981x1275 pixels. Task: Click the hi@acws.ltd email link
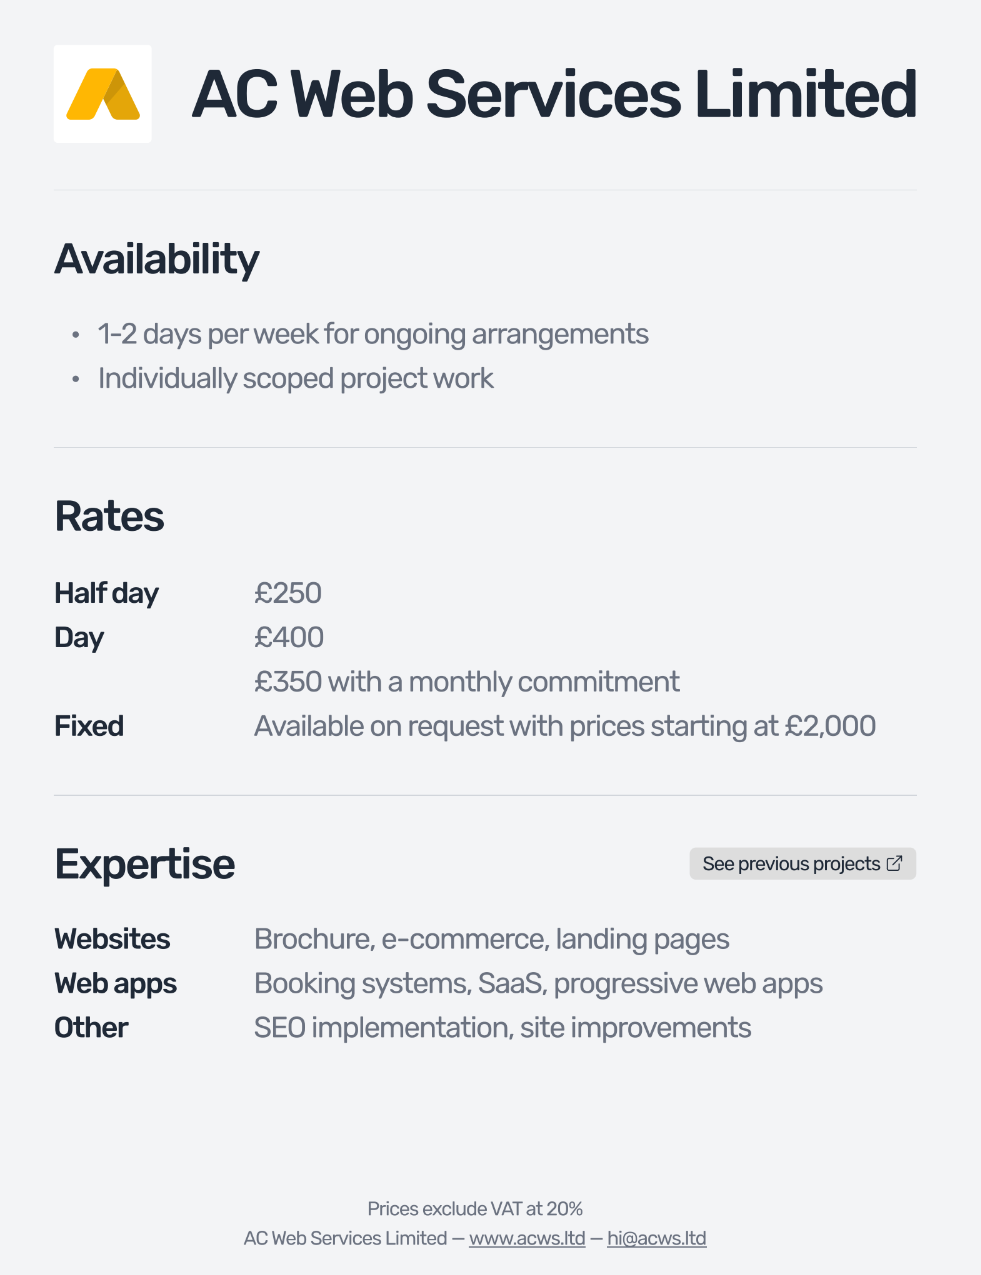point(656,1238)
